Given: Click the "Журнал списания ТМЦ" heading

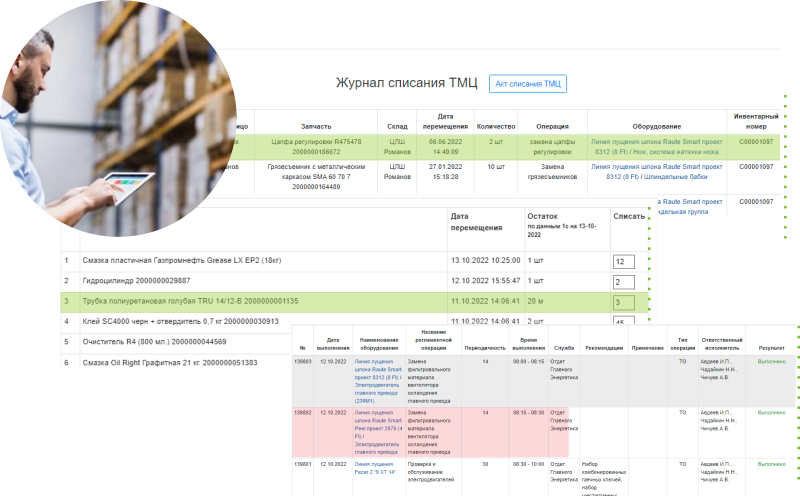Looking at the screenshot, I should point(407,83).
